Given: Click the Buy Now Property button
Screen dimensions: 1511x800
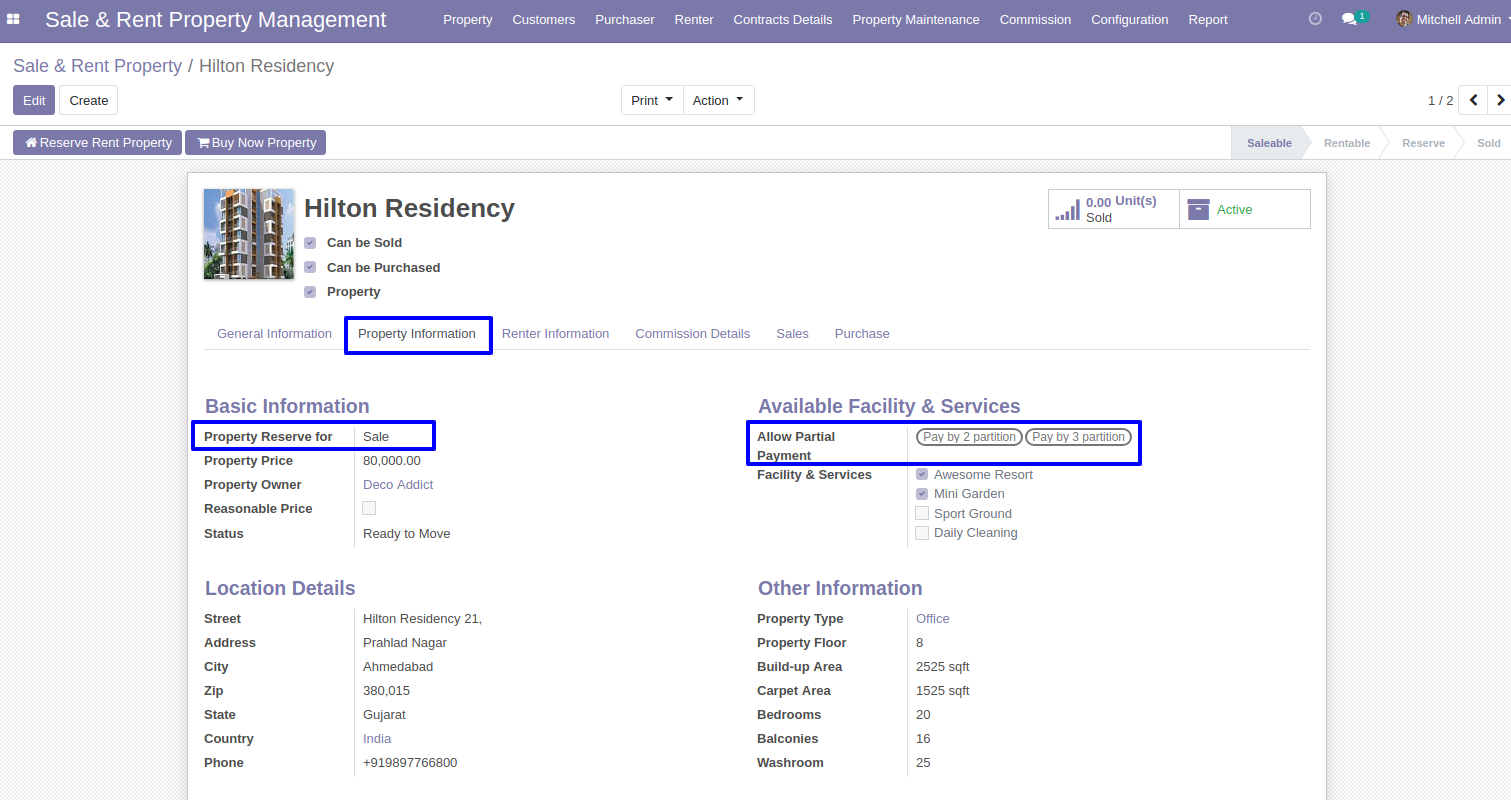Looking at the screenshot, I should 255,143.
